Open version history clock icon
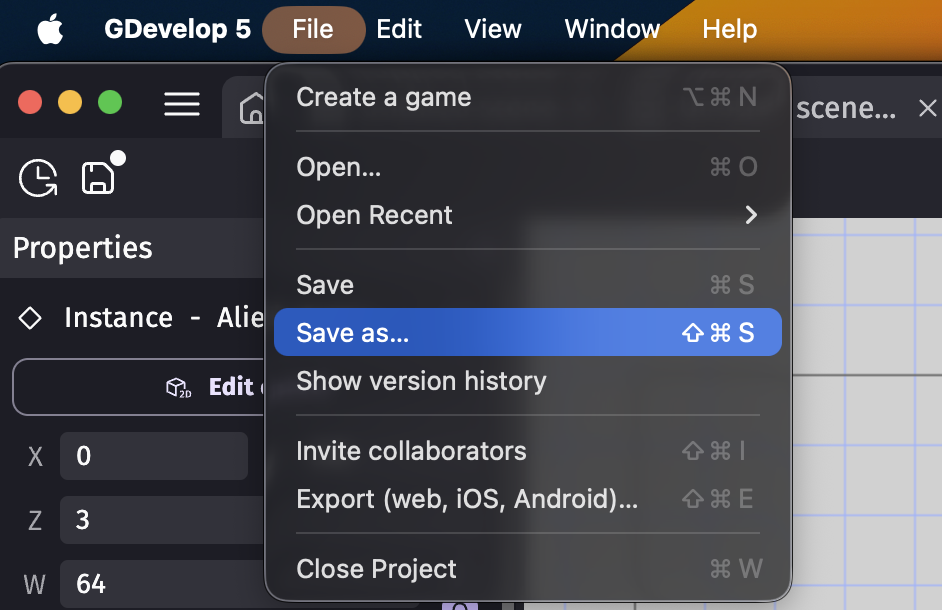942x610 pixels. point(39,179)
